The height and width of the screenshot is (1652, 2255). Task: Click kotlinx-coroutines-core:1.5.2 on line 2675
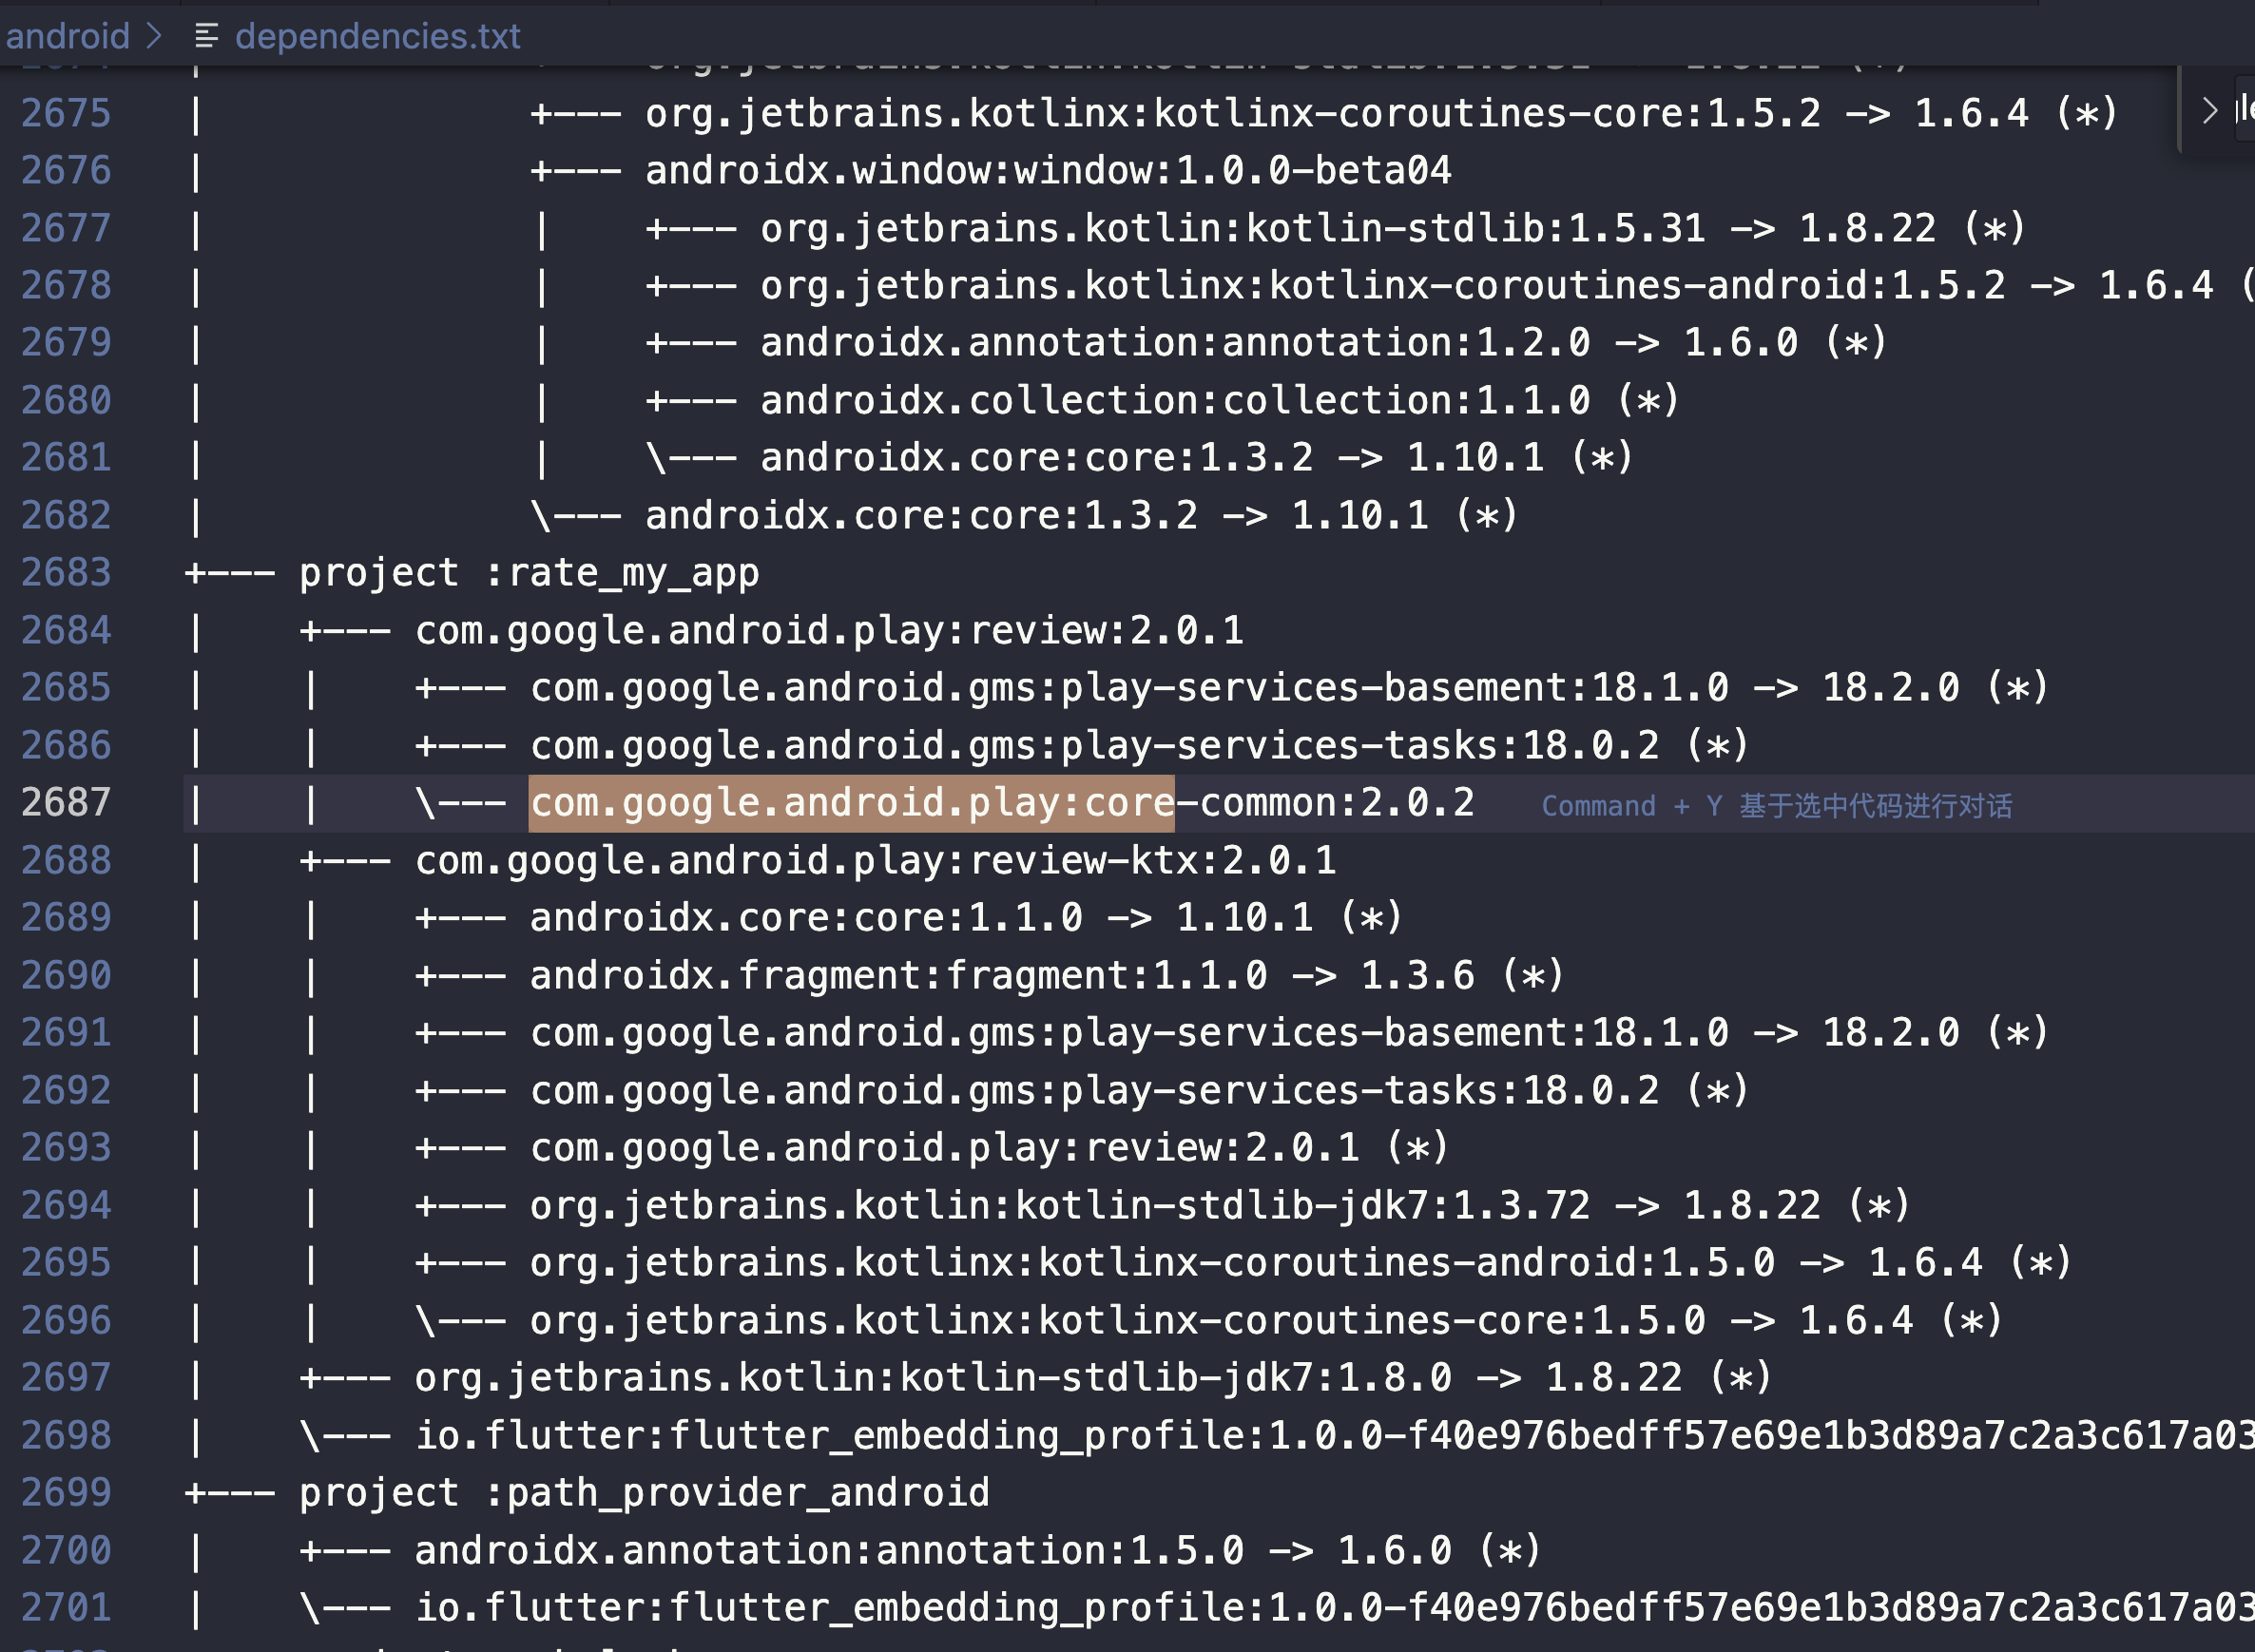[x=1381, y=113]
